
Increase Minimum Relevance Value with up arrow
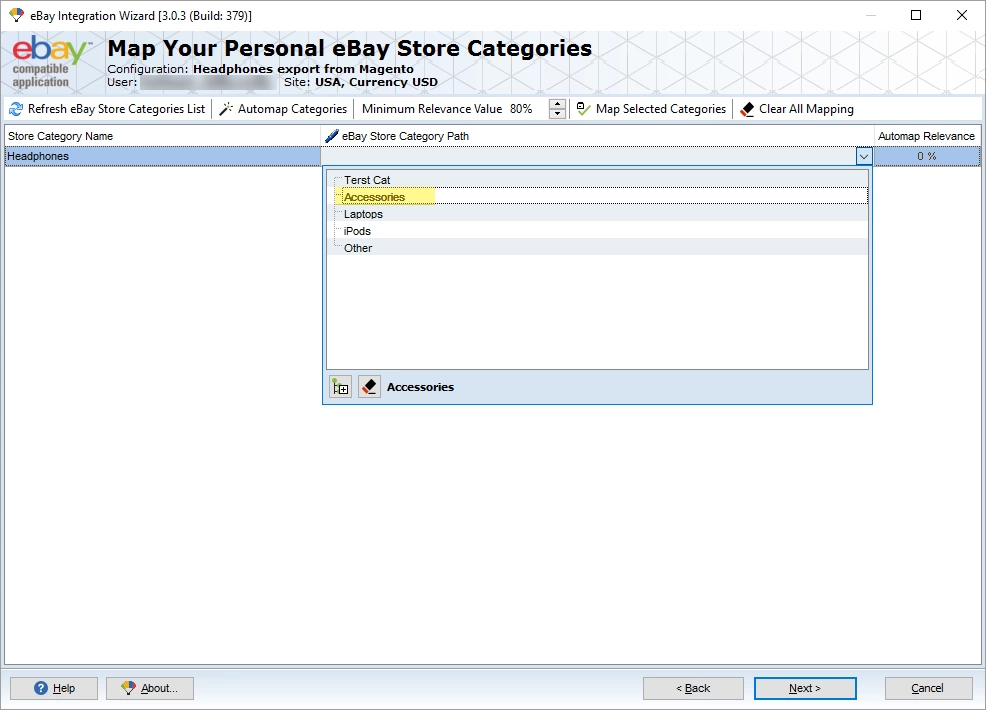557,104
